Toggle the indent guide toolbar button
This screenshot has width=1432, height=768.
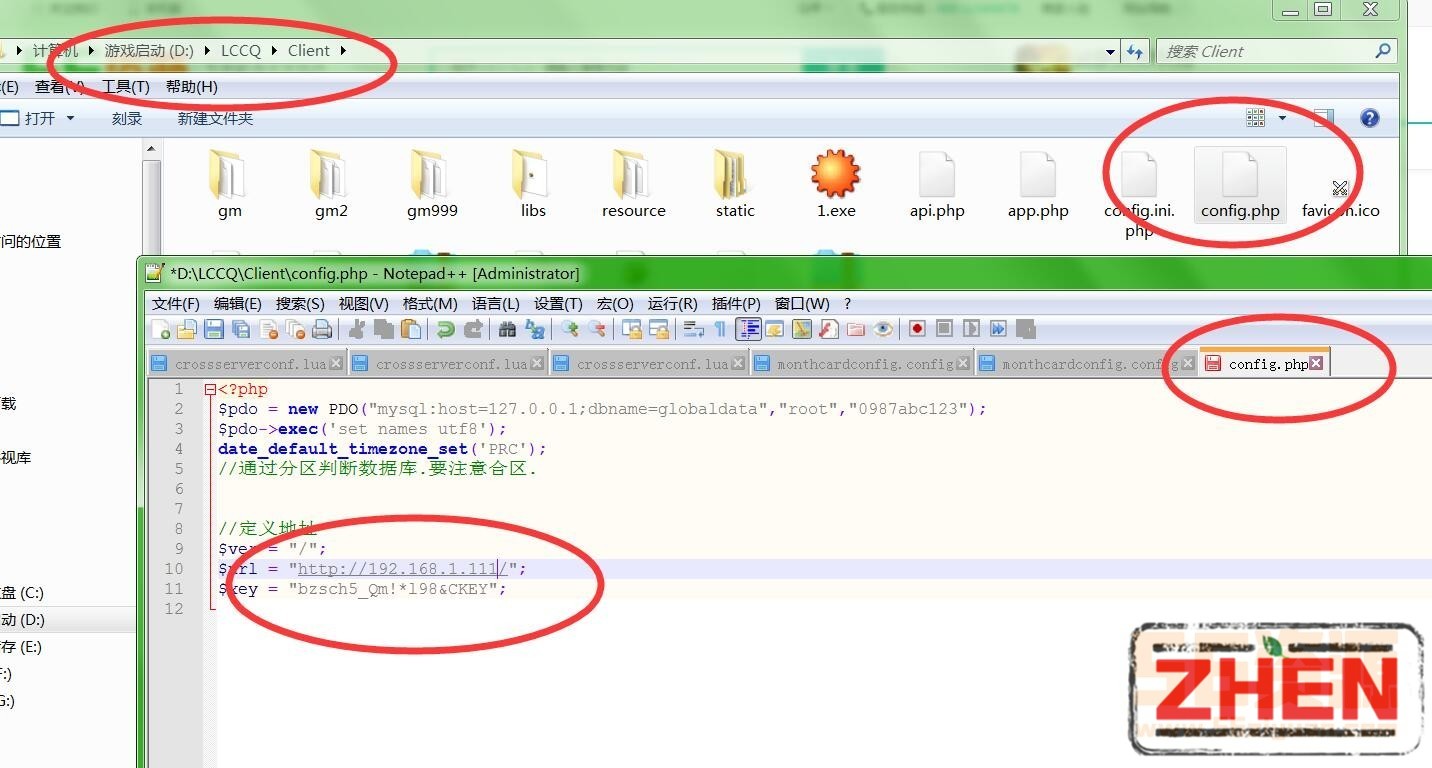pyautogui.click(x=748, y=329)
